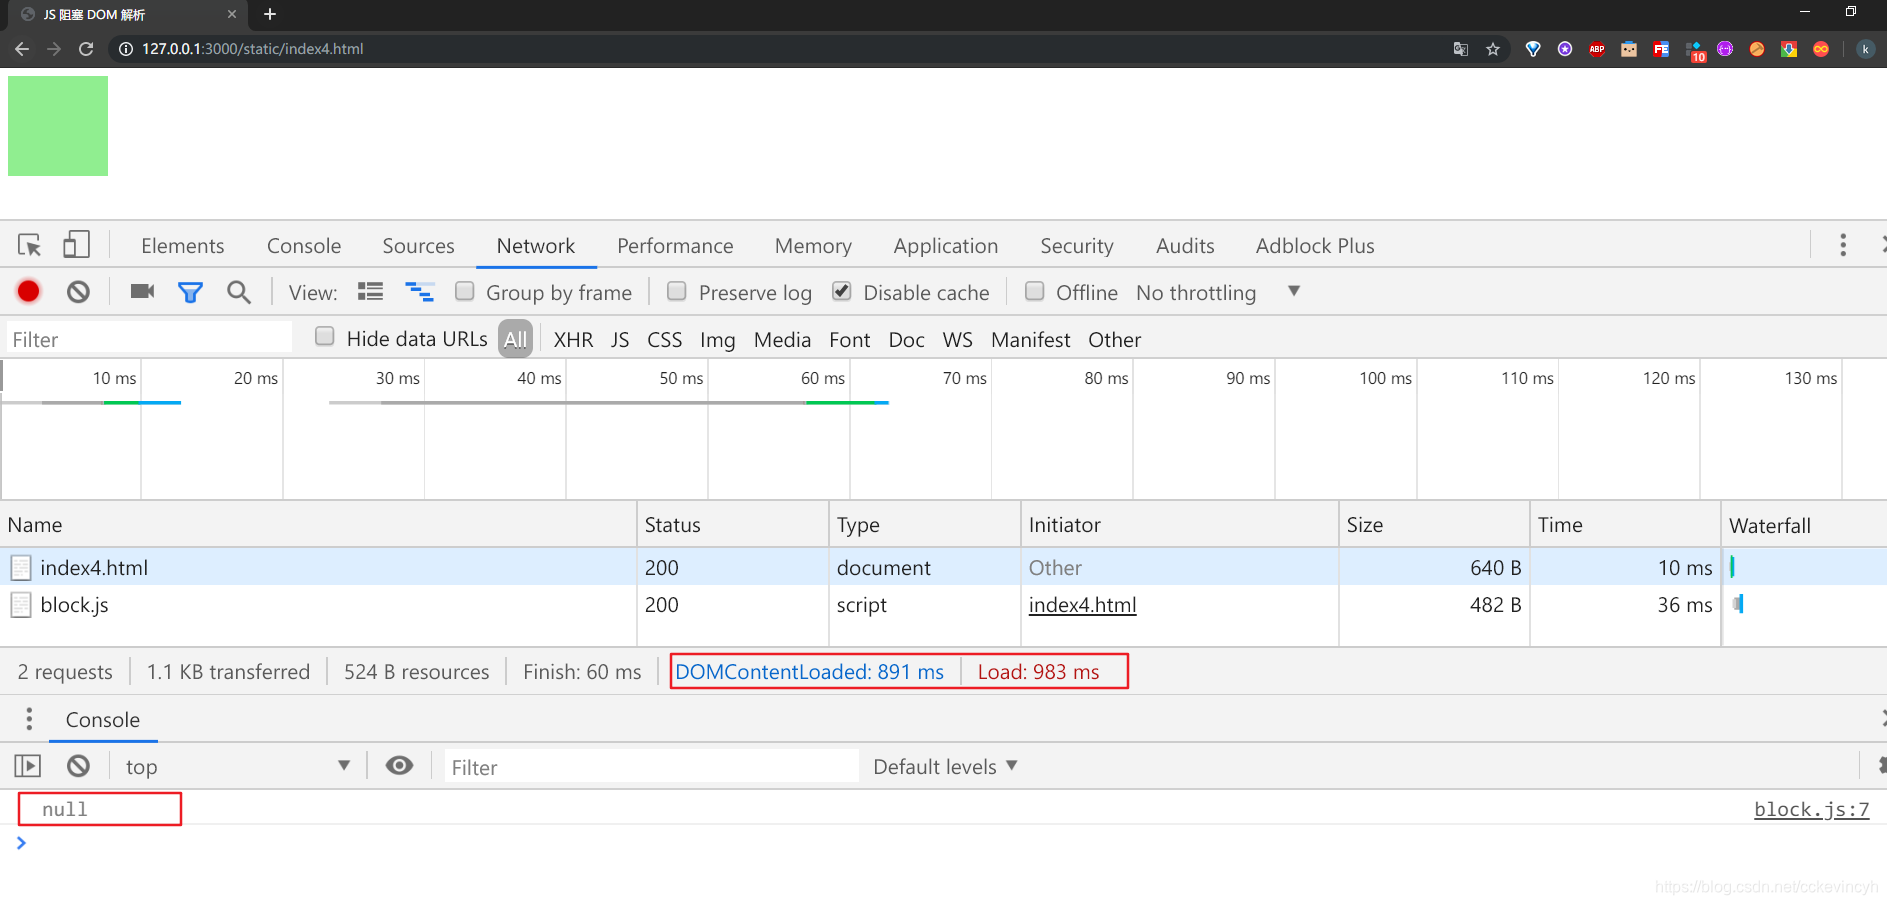Open the Audits tab
The height and width of the screenshot is (905, 1887).
(x=1185, y=245)
